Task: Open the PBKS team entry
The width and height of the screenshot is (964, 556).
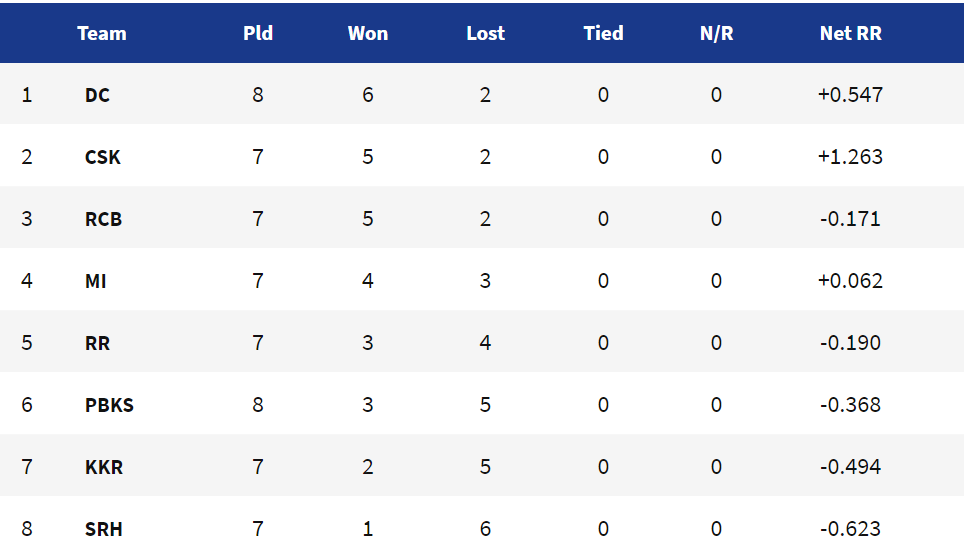Action: coord(109,405)
